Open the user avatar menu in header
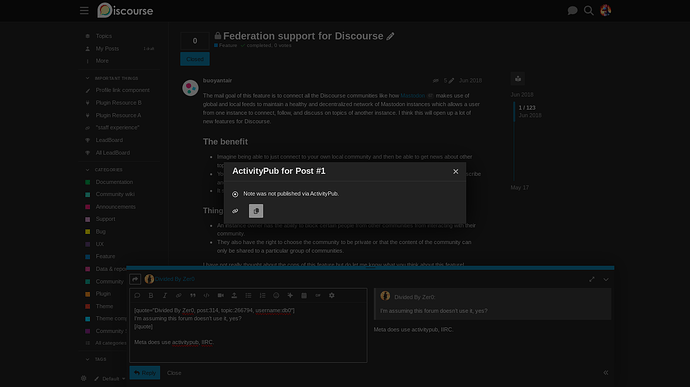 coord(606,11)
